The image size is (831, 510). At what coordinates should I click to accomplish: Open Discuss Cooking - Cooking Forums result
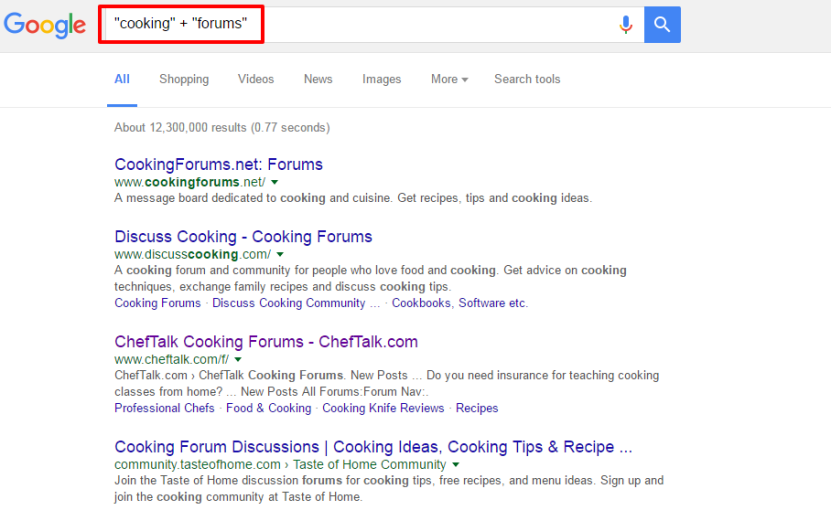(243, 236)
